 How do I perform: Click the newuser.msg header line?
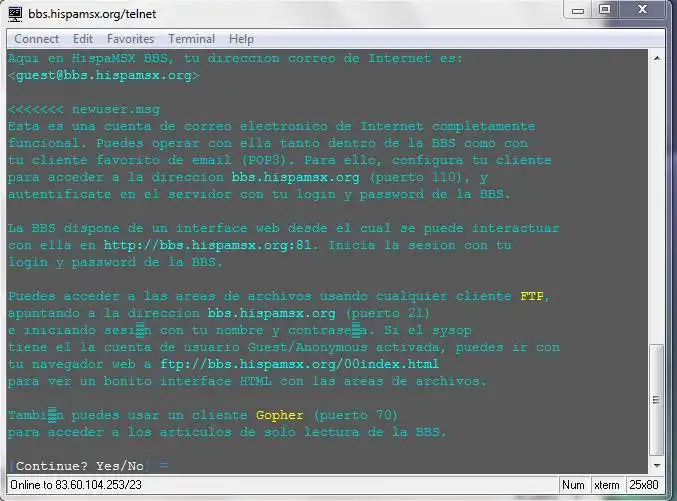click(x=84, y=110)
